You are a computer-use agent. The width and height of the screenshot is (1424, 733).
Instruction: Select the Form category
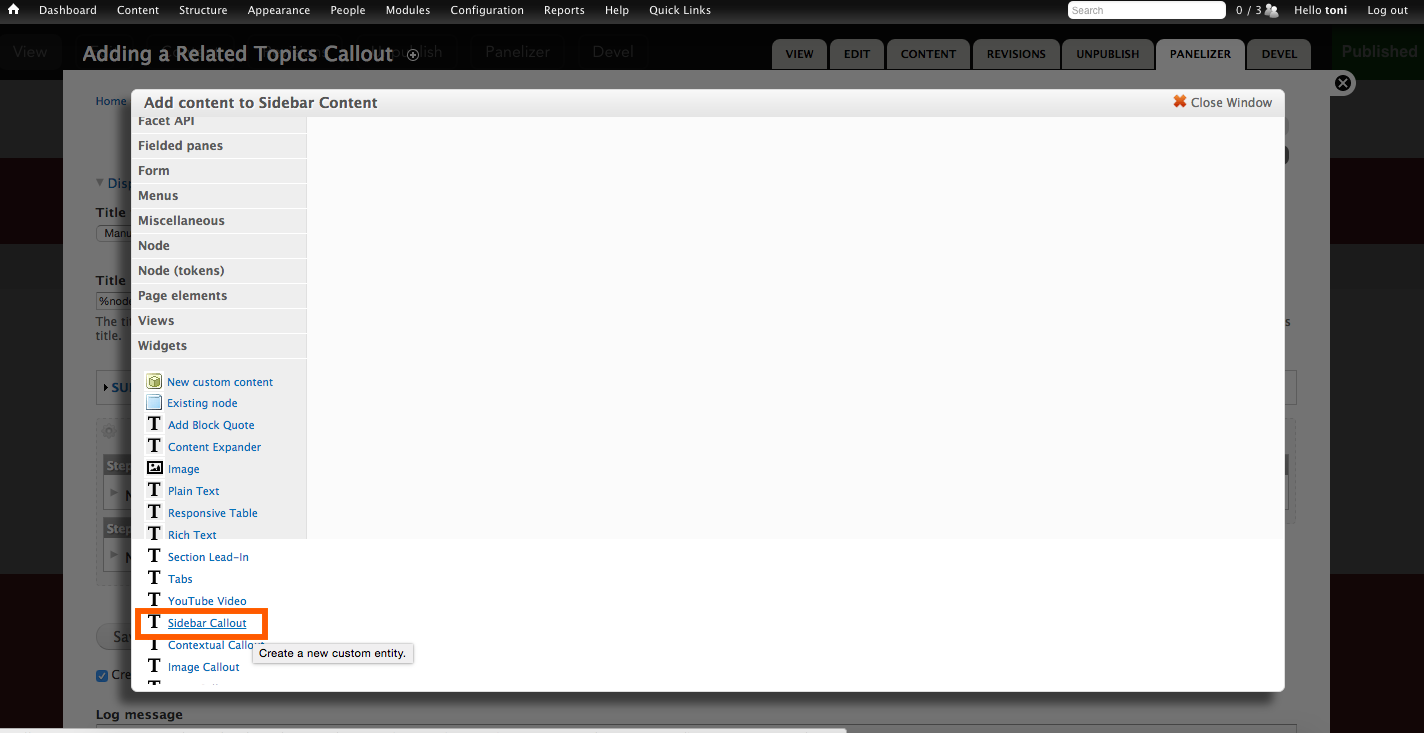pos(219,171)
